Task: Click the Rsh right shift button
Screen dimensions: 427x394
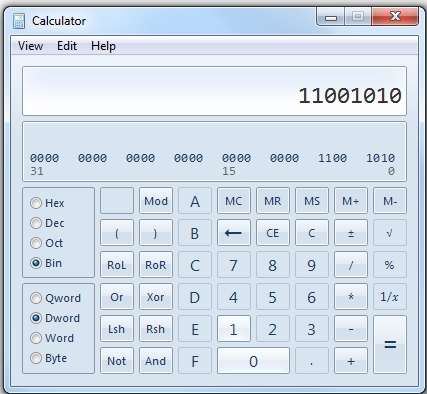Action: (156, 329)
